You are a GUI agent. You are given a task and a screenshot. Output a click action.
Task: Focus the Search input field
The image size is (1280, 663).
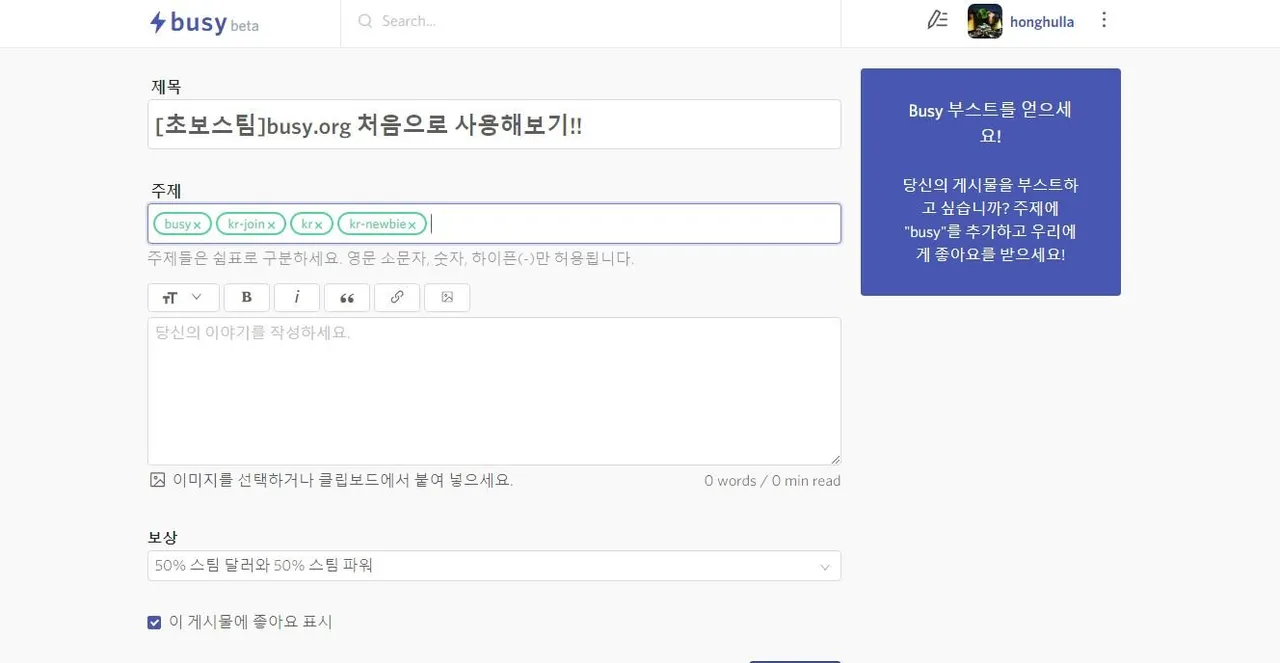pyautogui.click(x=600, y=21)
